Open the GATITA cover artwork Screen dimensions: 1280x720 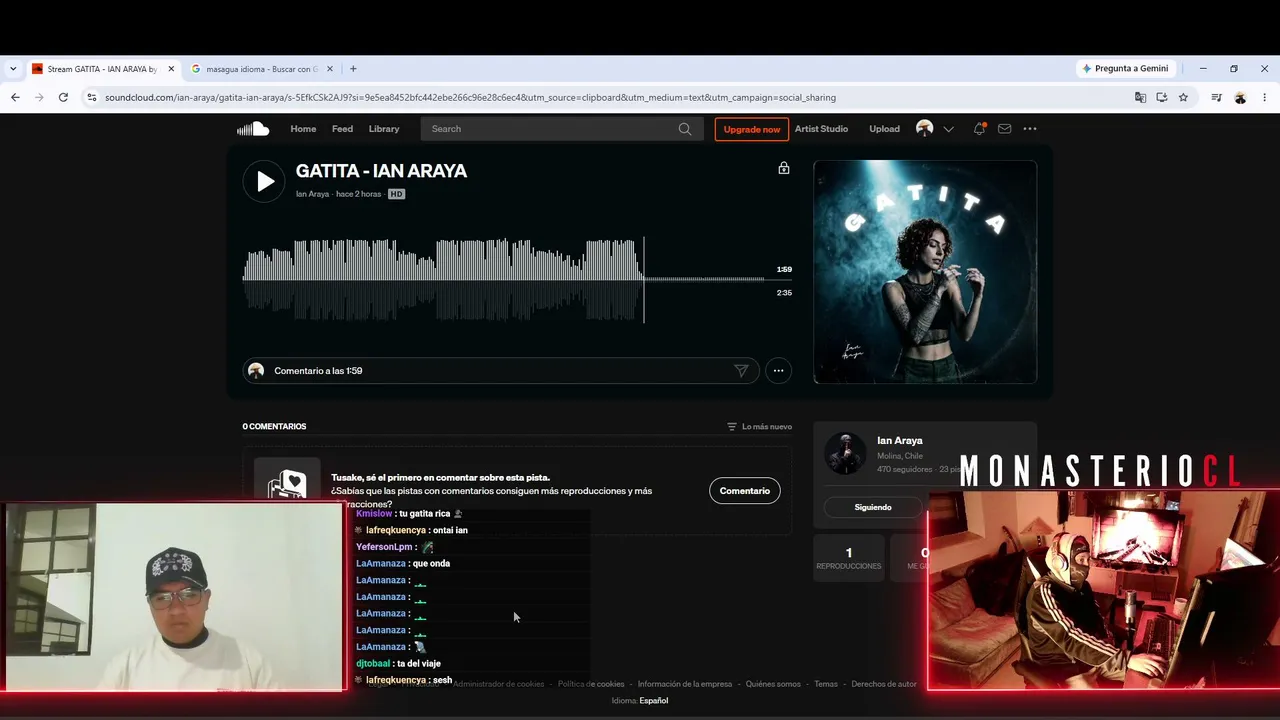pos(925,272)
